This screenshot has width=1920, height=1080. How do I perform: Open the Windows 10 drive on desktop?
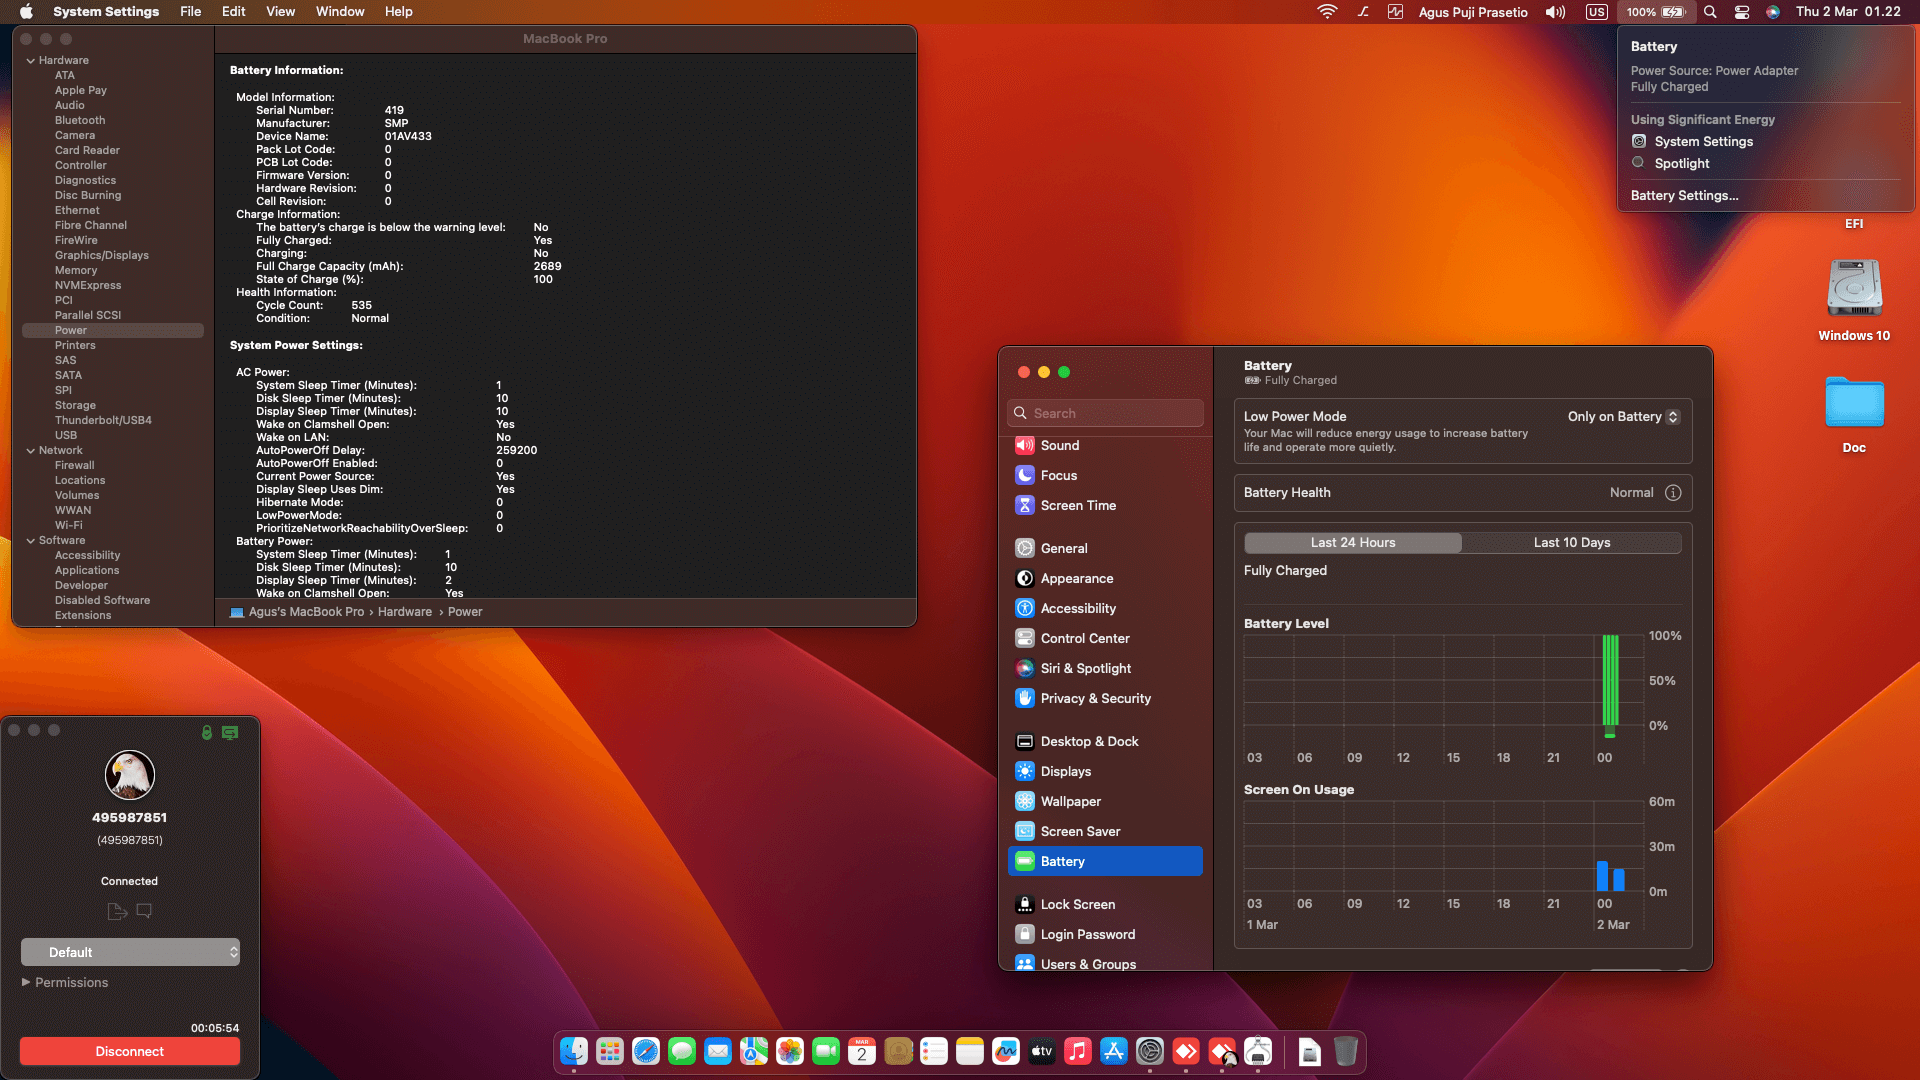click(1854, 289)
